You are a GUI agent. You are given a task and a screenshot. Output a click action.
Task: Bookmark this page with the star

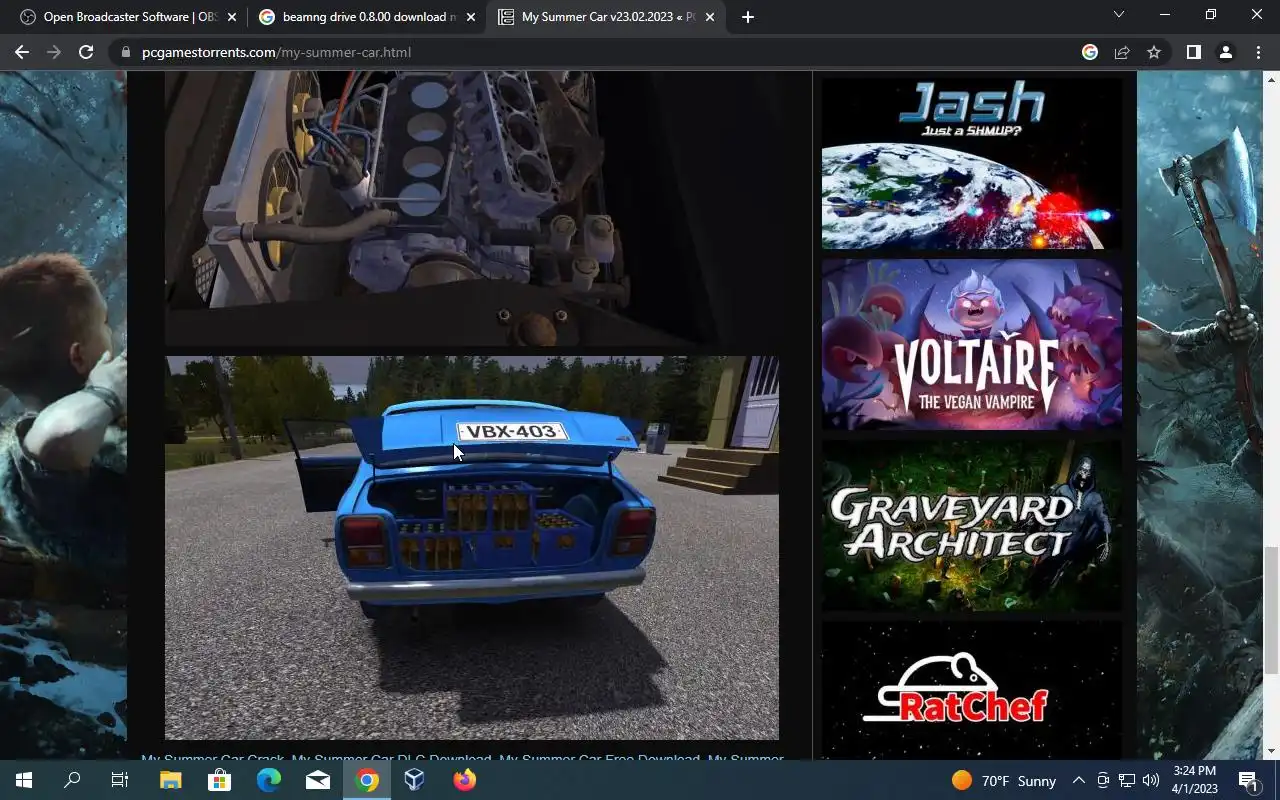tap(1154, 52)
